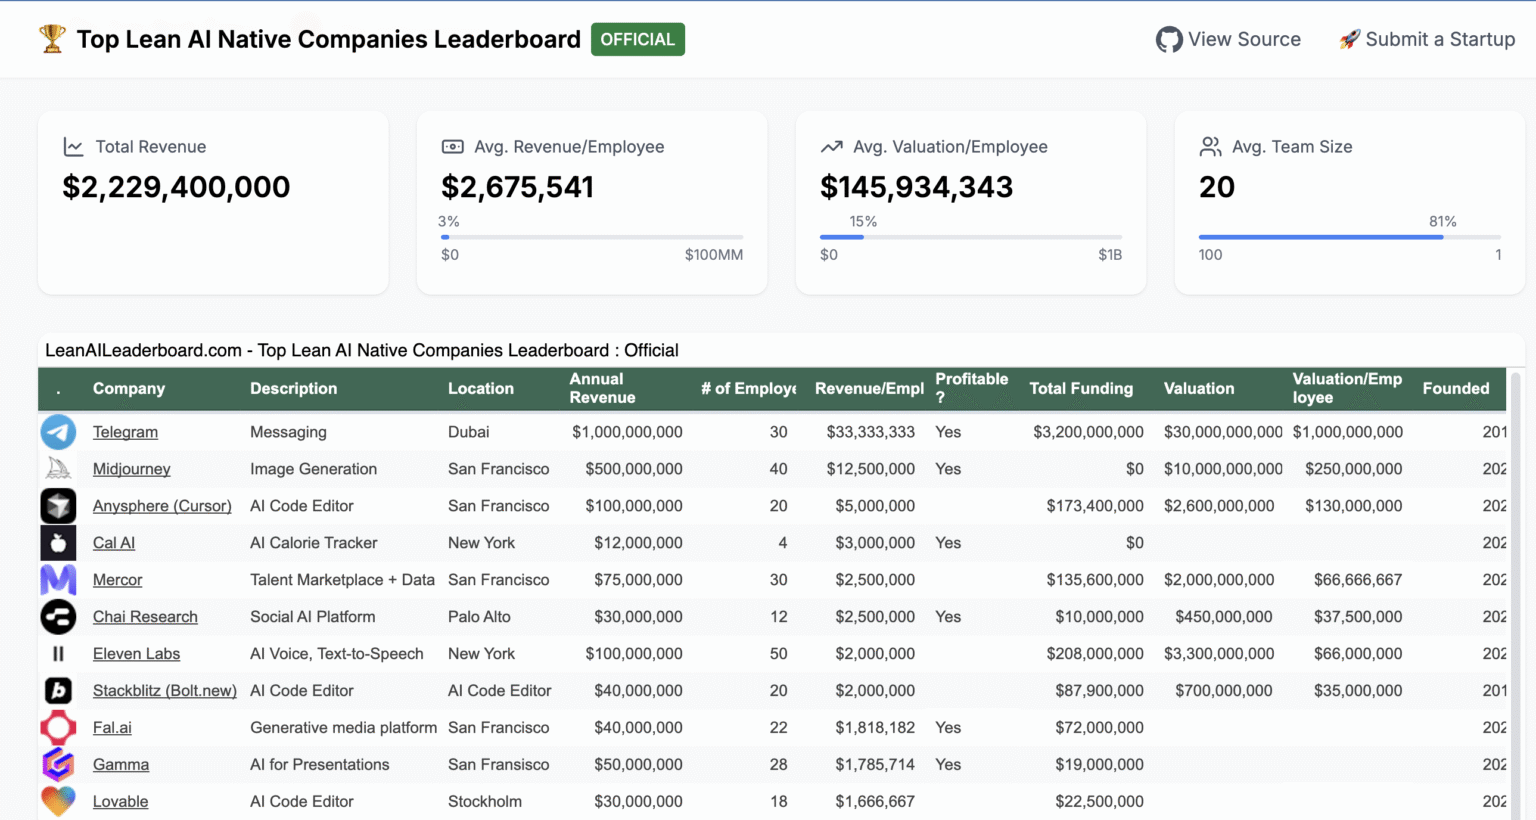Click the table's vertical scrollbar

click(x=1517, y=595)
